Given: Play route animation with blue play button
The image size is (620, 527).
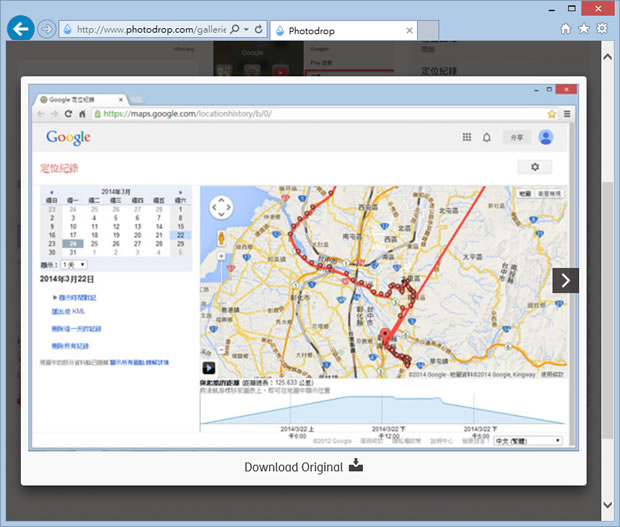Looking at the screenshot, I should point(209,368).
